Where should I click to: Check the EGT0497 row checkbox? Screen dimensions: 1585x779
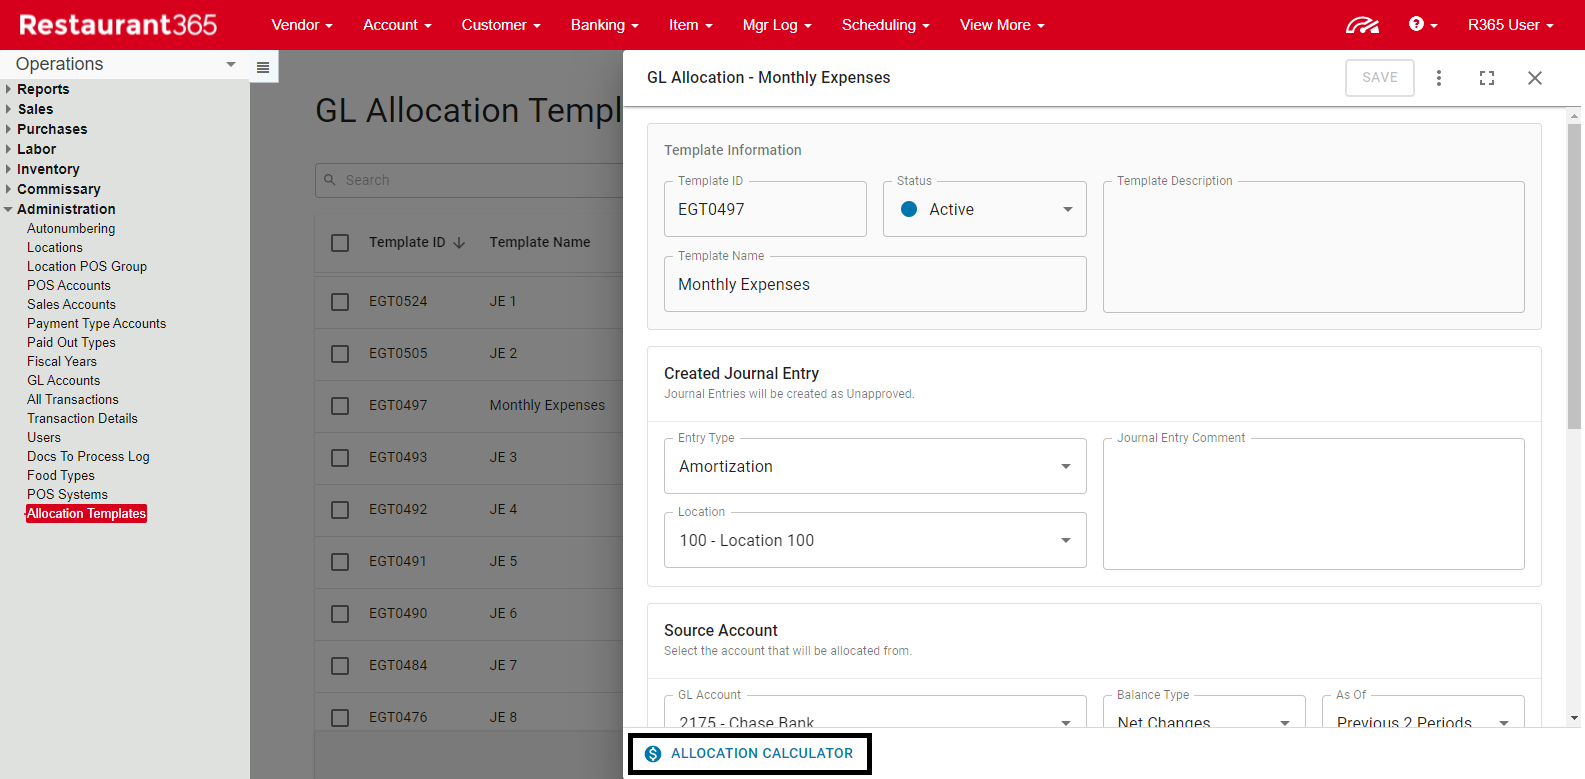pyautogui.click(x=340, y=406)
